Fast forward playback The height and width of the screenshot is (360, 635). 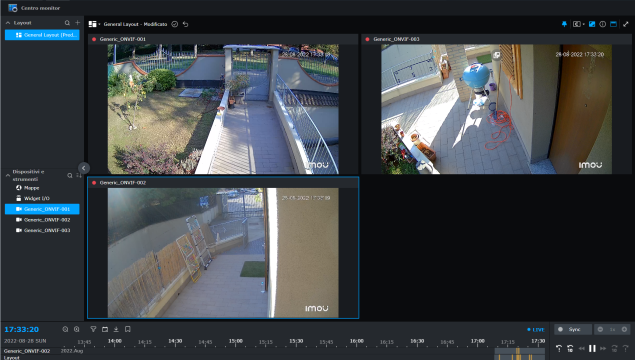[603, 348]
